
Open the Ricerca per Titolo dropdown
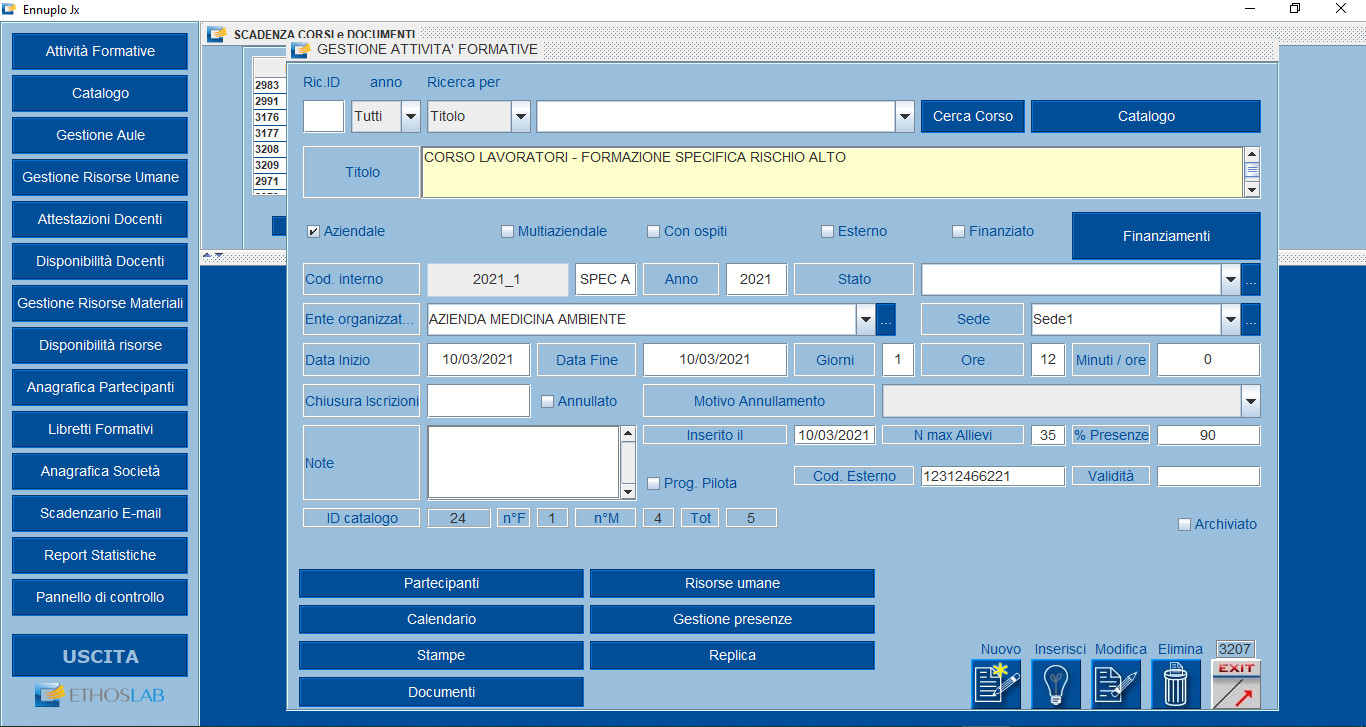pyautogui.click(x=520, y=117)
